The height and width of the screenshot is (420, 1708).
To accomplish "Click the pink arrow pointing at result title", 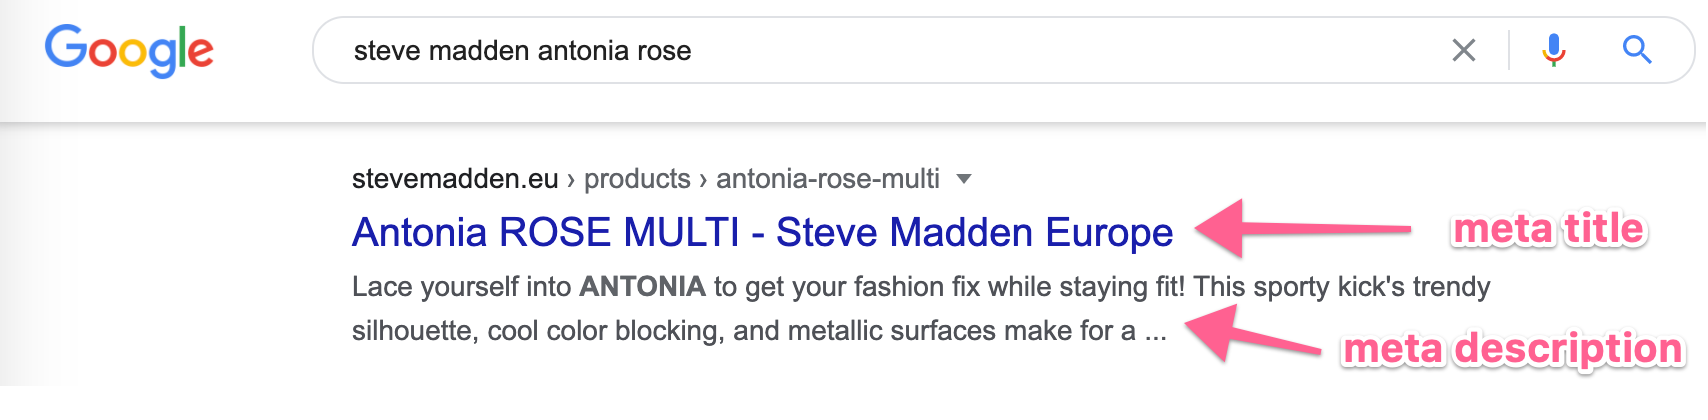I will (x=1303, y=229).
